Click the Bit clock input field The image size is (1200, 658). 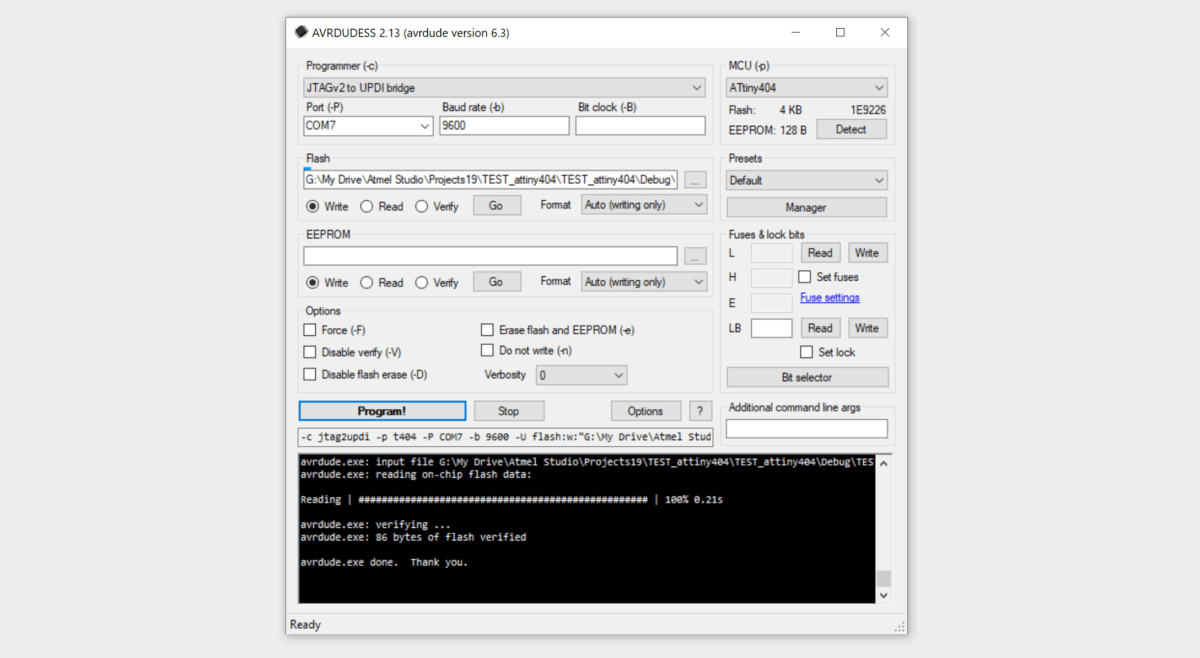pyautogui.click(x=640, y=126)
